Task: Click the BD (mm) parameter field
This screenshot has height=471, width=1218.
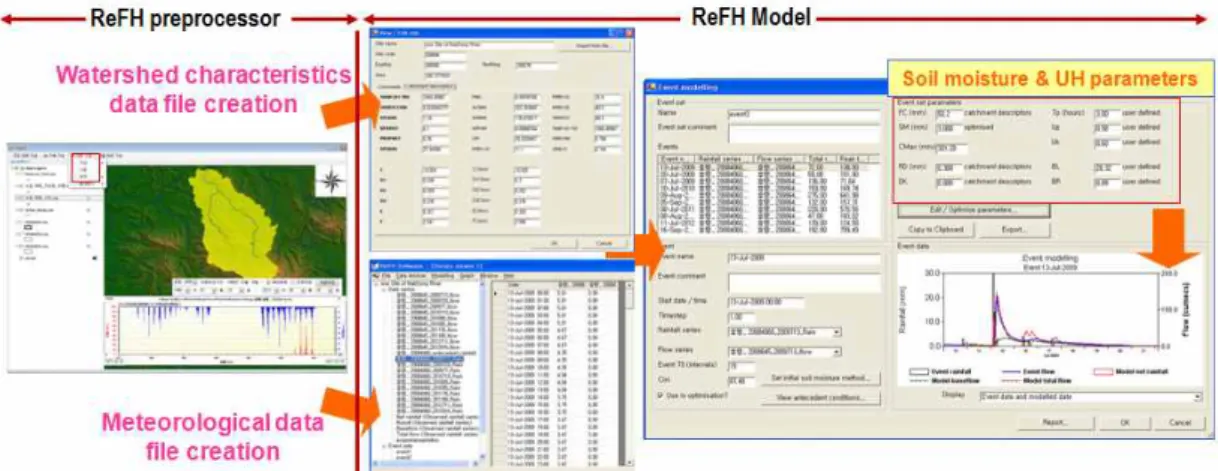Action: coord(948,167)
